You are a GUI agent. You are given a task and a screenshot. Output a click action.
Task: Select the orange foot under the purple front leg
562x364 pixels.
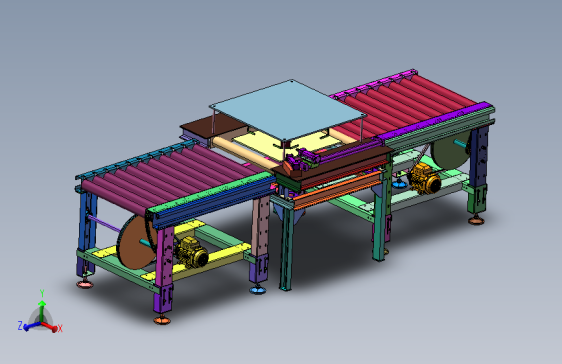coord(162,319)
